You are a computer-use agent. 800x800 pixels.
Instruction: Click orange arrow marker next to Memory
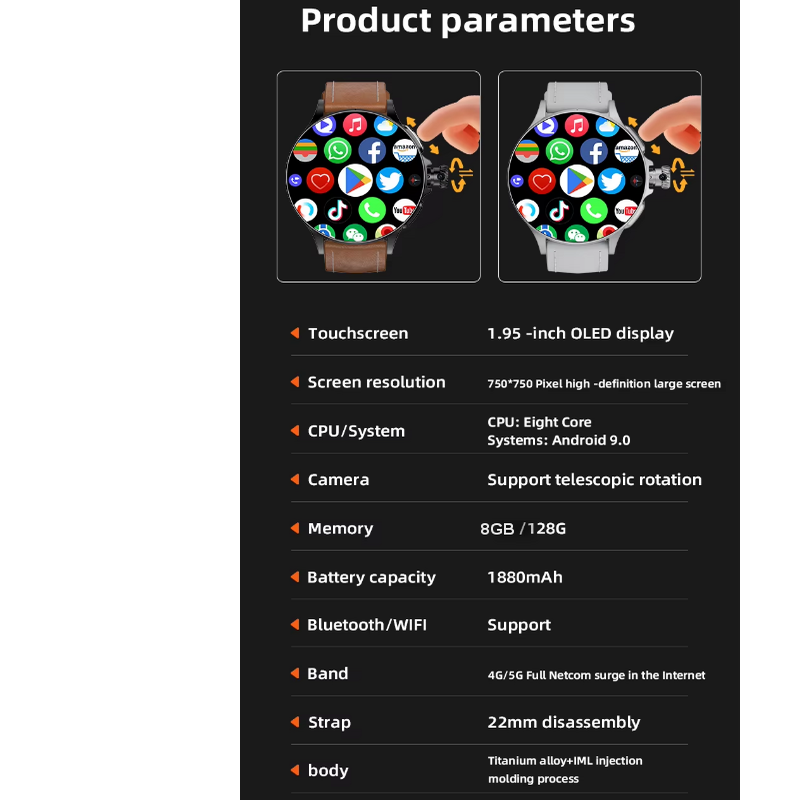pos(295,528)
